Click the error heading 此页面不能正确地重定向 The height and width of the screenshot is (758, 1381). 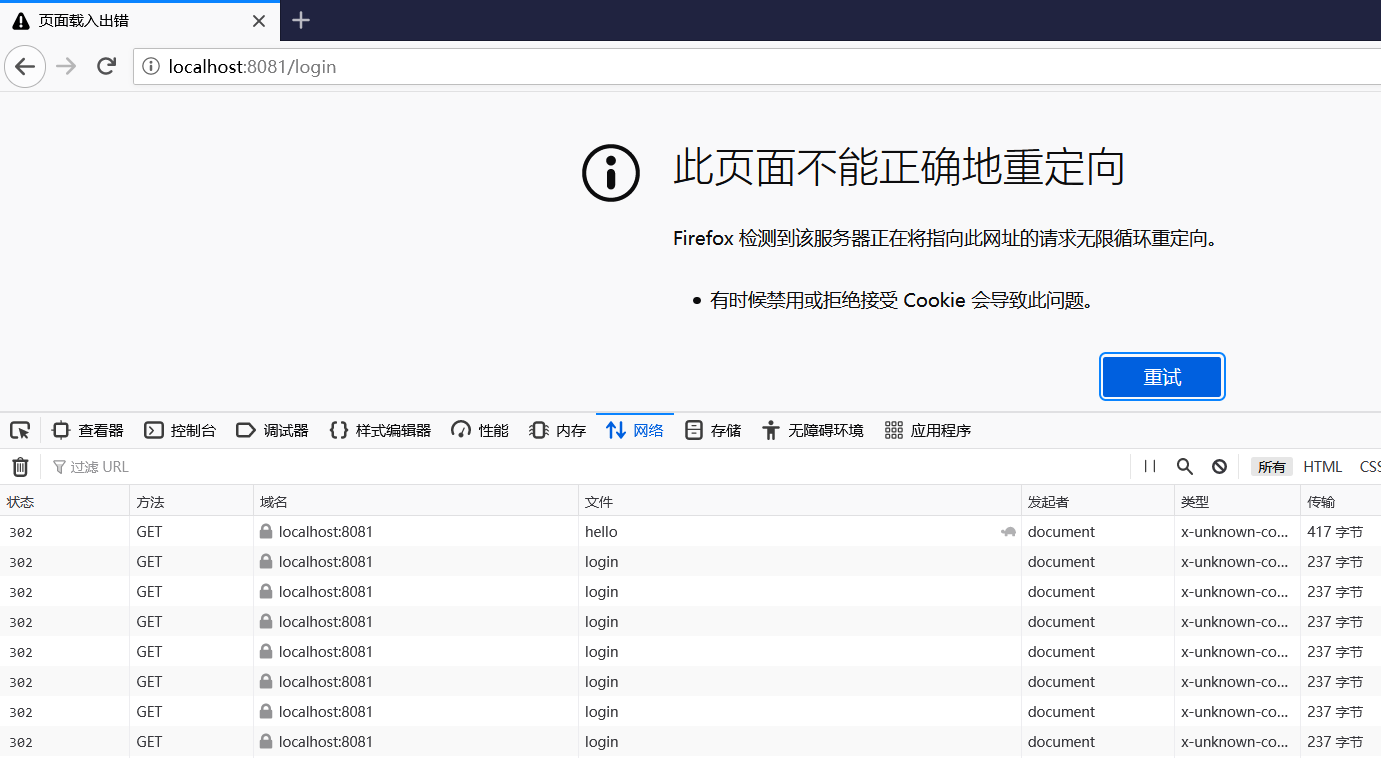pos(899,168)
